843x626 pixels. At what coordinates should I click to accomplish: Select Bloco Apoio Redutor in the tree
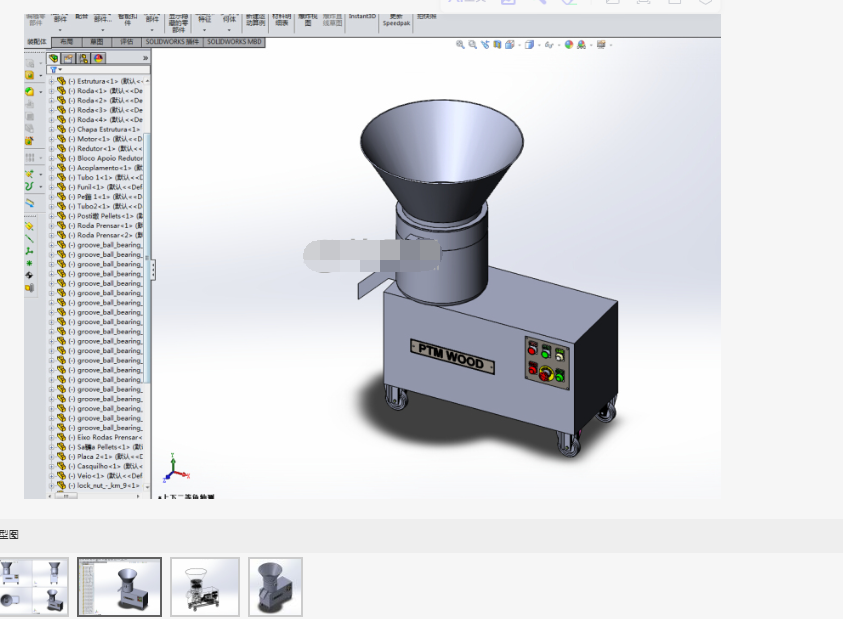(x=105, y=158)
